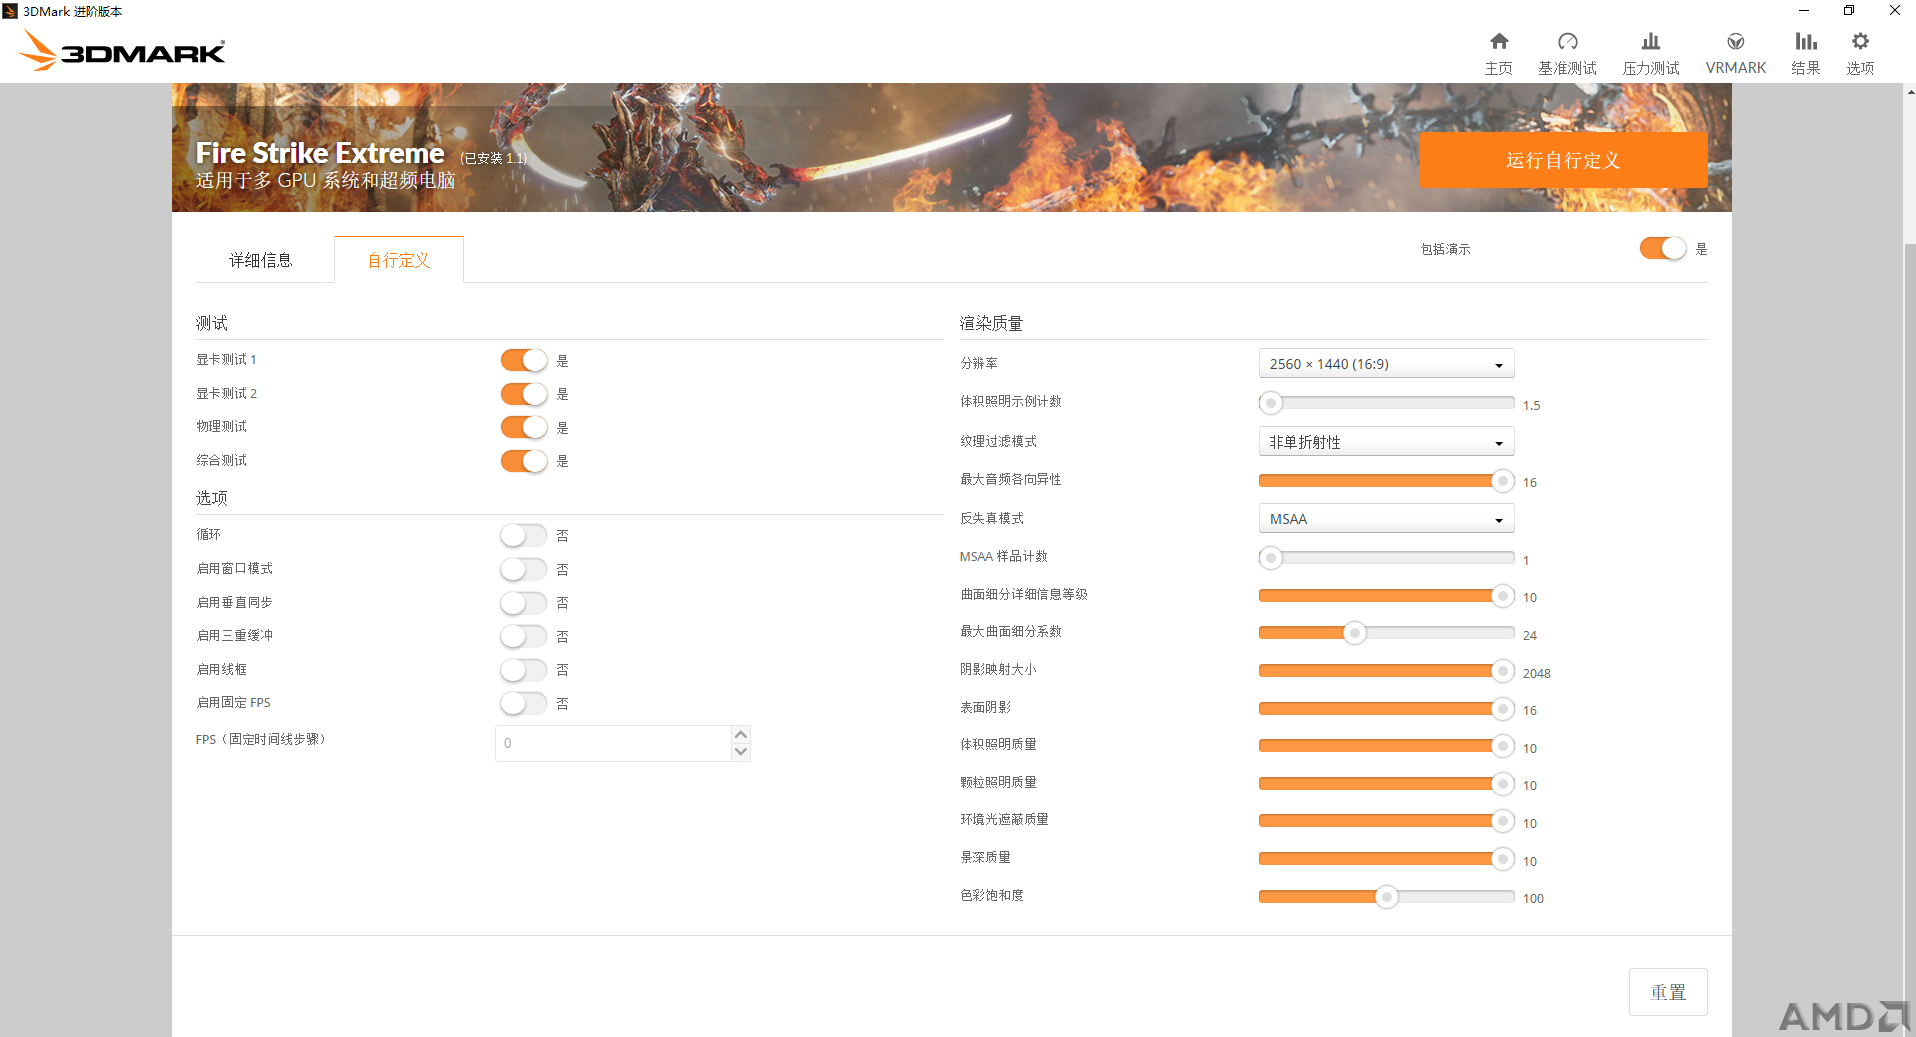Open the 纹理过滤模式 dropdown
The height and width of the screenshot is (1037, 1916).
(x=1386, y=442)
